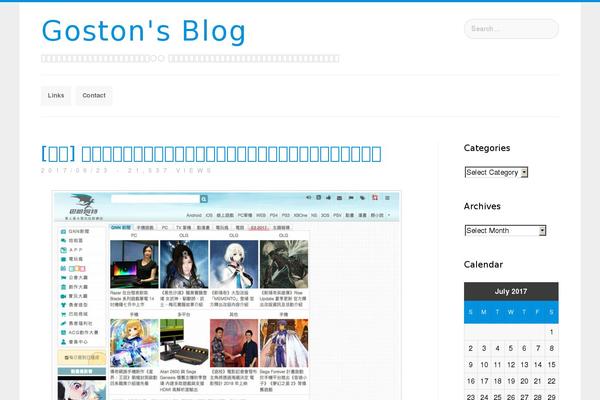Select calendar day 18
The image size is (600, 400).
[x=497, y=381]
